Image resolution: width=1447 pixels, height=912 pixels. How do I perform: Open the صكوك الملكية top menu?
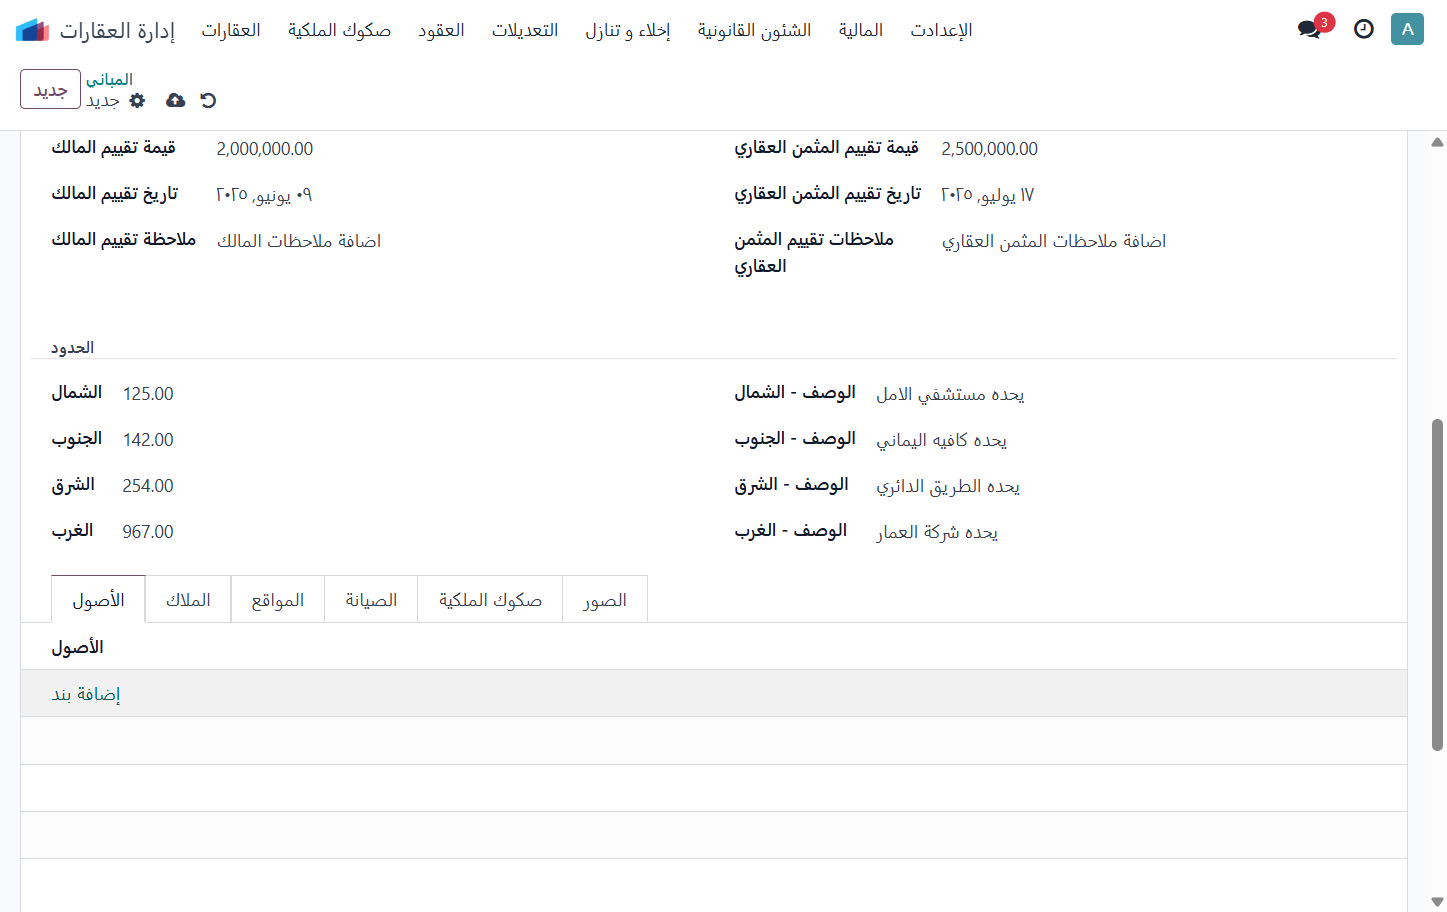[339, 30]
